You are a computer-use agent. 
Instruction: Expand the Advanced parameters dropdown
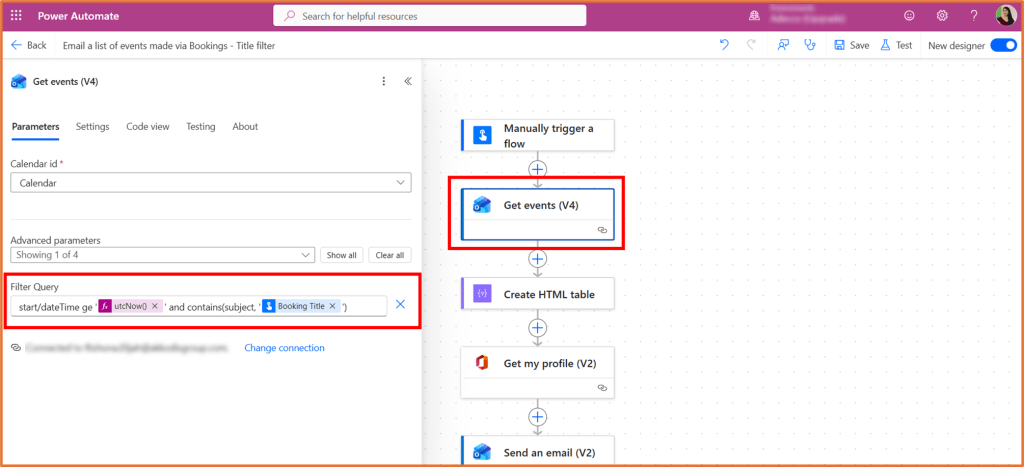coord(163,255)
